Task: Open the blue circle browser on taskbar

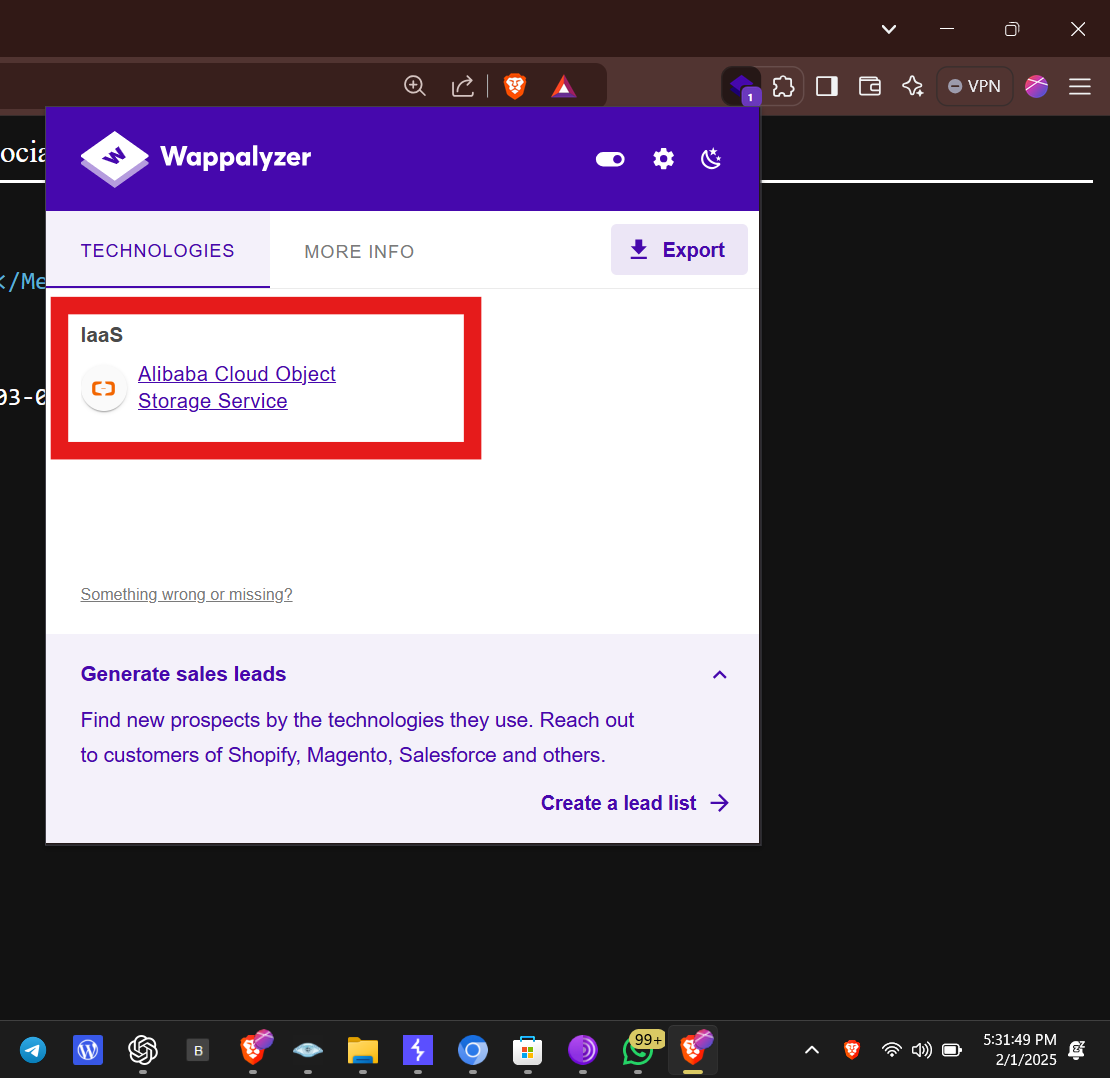Action: (473, 1050)
